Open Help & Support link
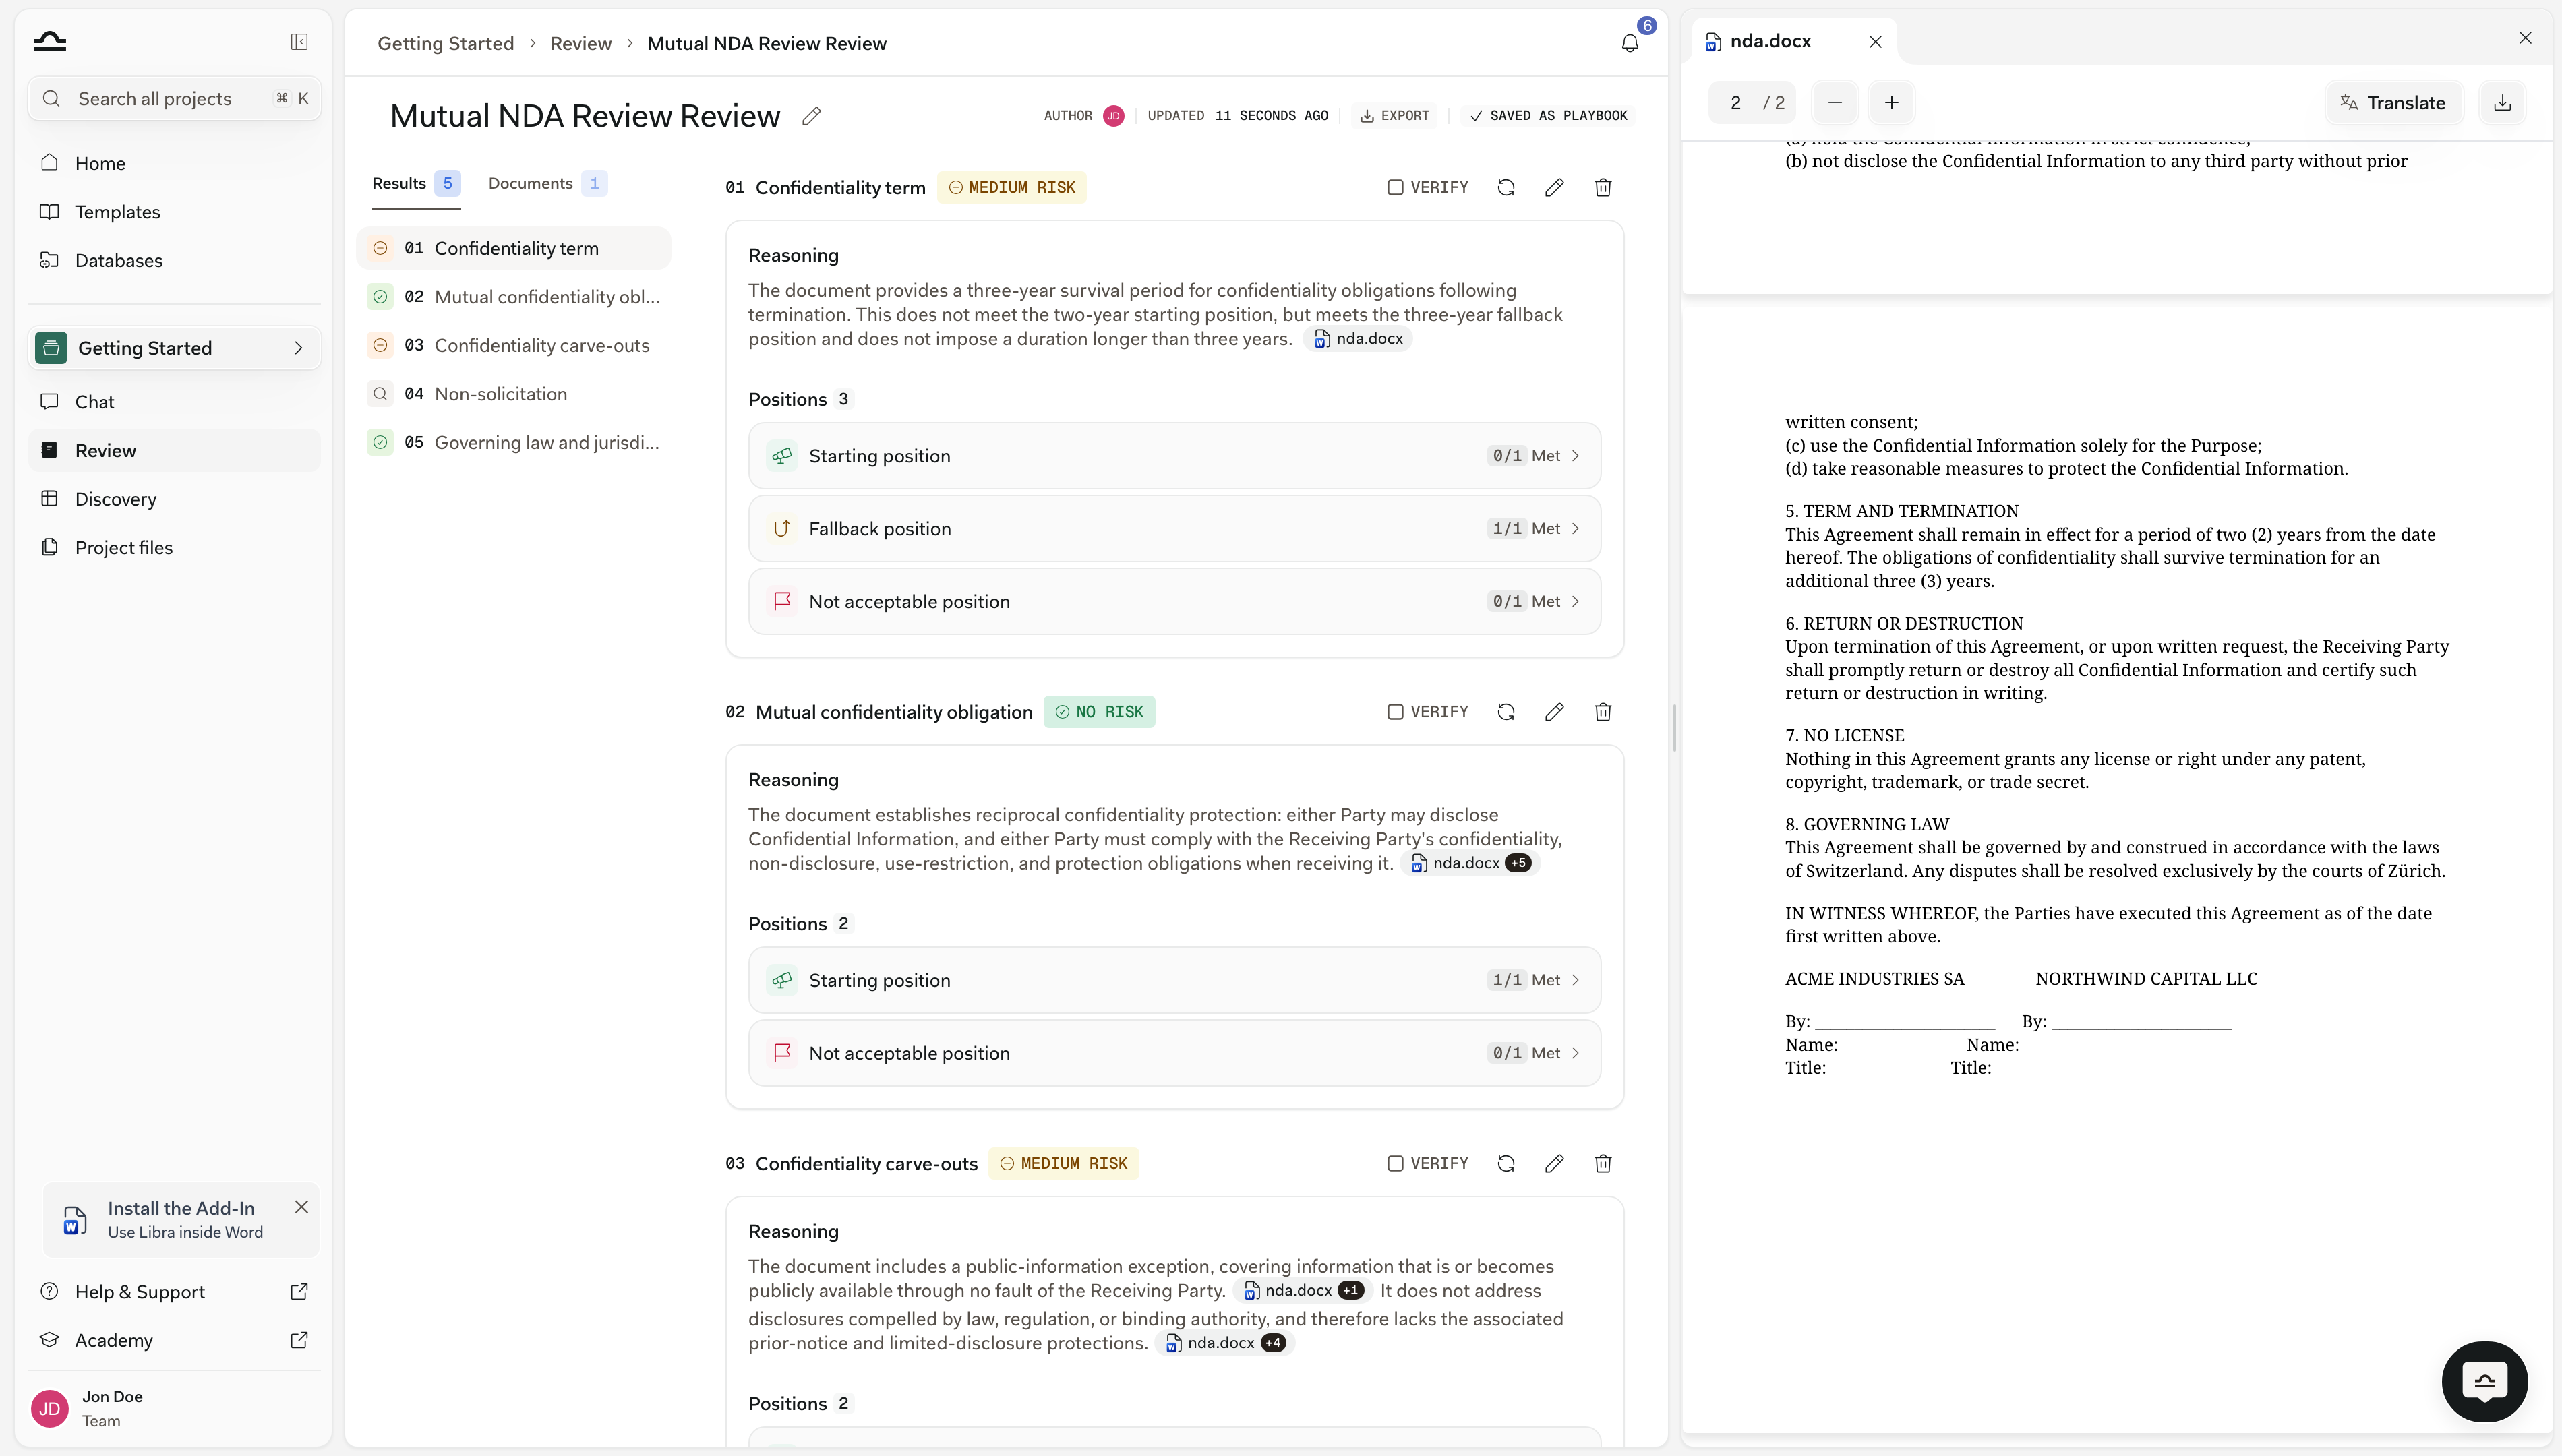This screenshot has height=1456, width=2562. coord(175,1292)
